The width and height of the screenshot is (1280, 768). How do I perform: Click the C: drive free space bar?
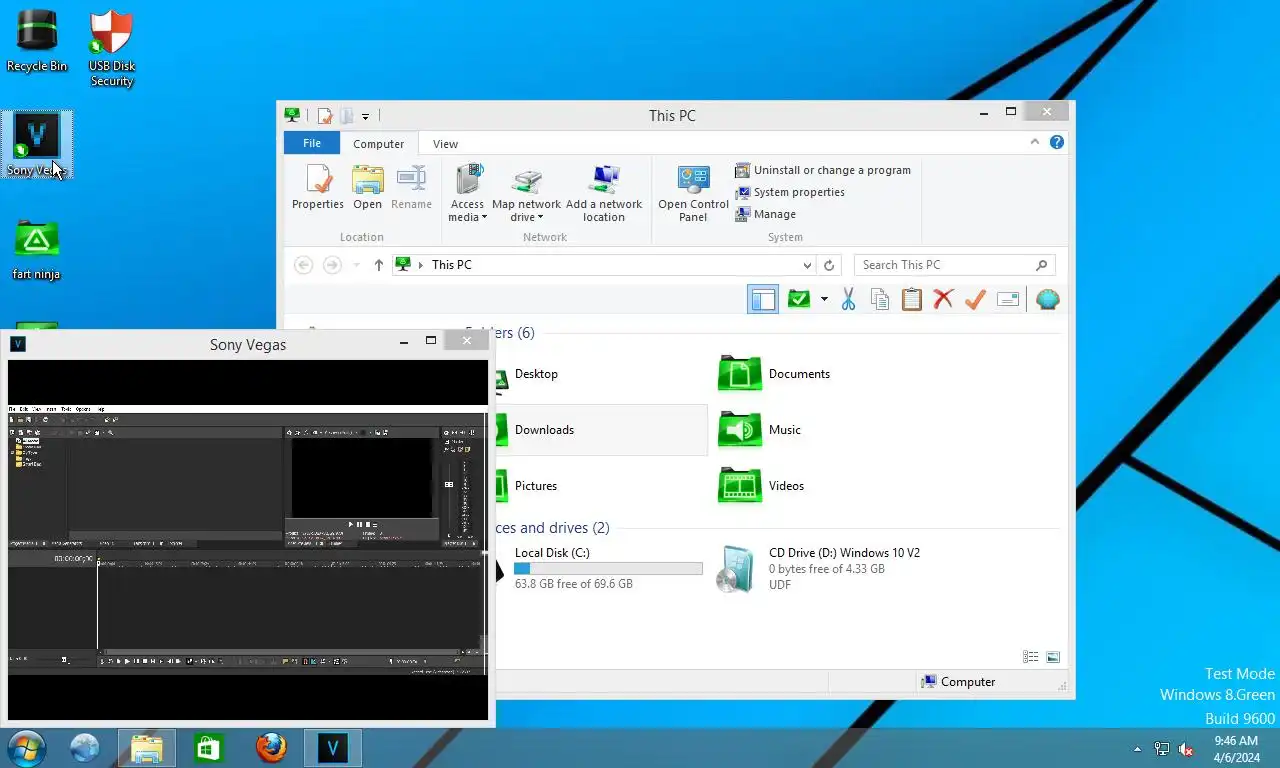click(608, 569)
